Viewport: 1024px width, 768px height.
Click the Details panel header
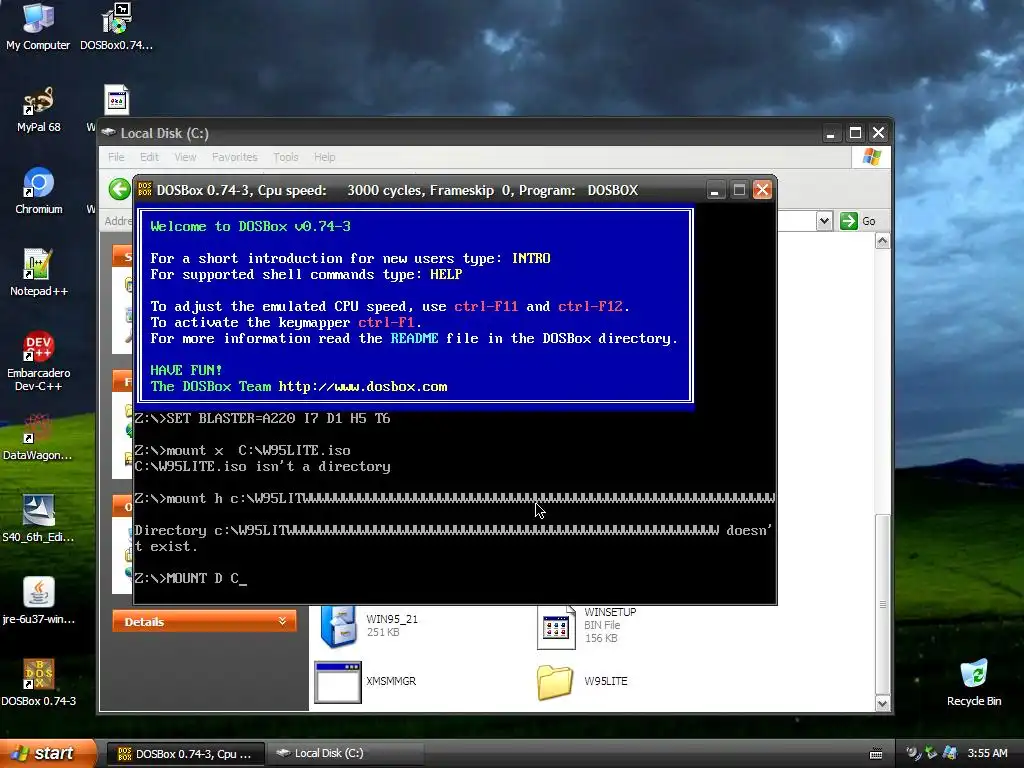(x=204, y=621)
